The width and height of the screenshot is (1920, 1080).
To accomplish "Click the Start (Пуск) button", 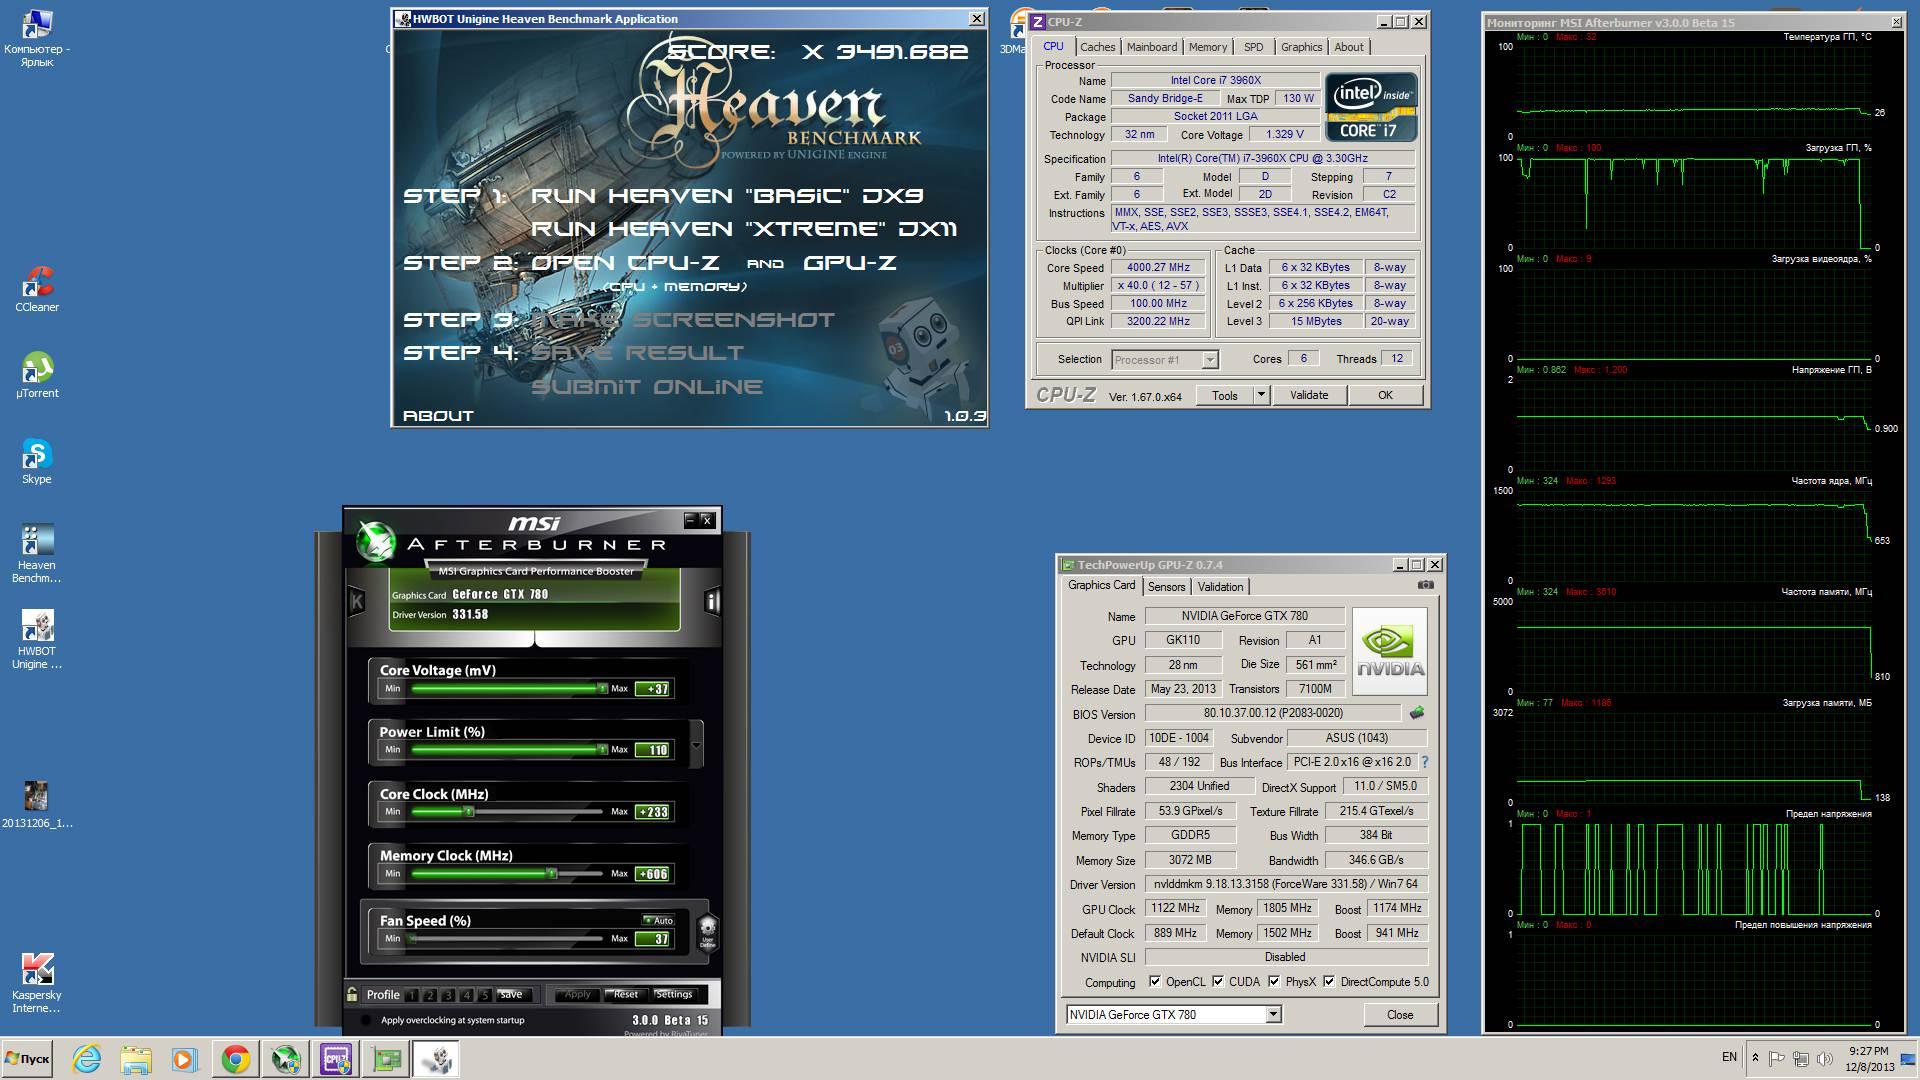I will pyautogui.click(x=27, y=1059).
